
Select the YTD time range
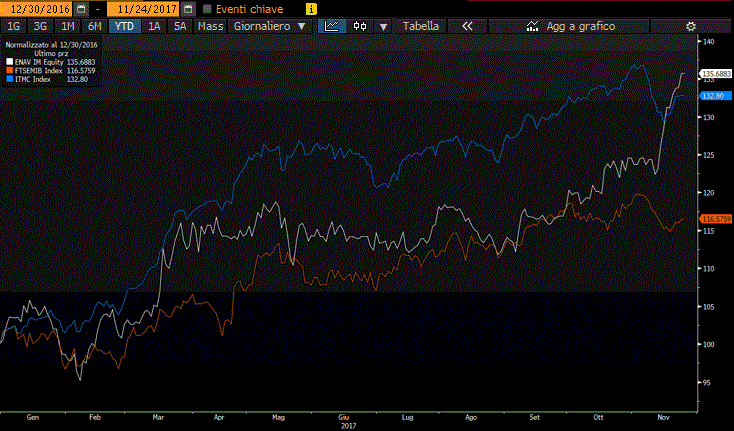(125, 26)
